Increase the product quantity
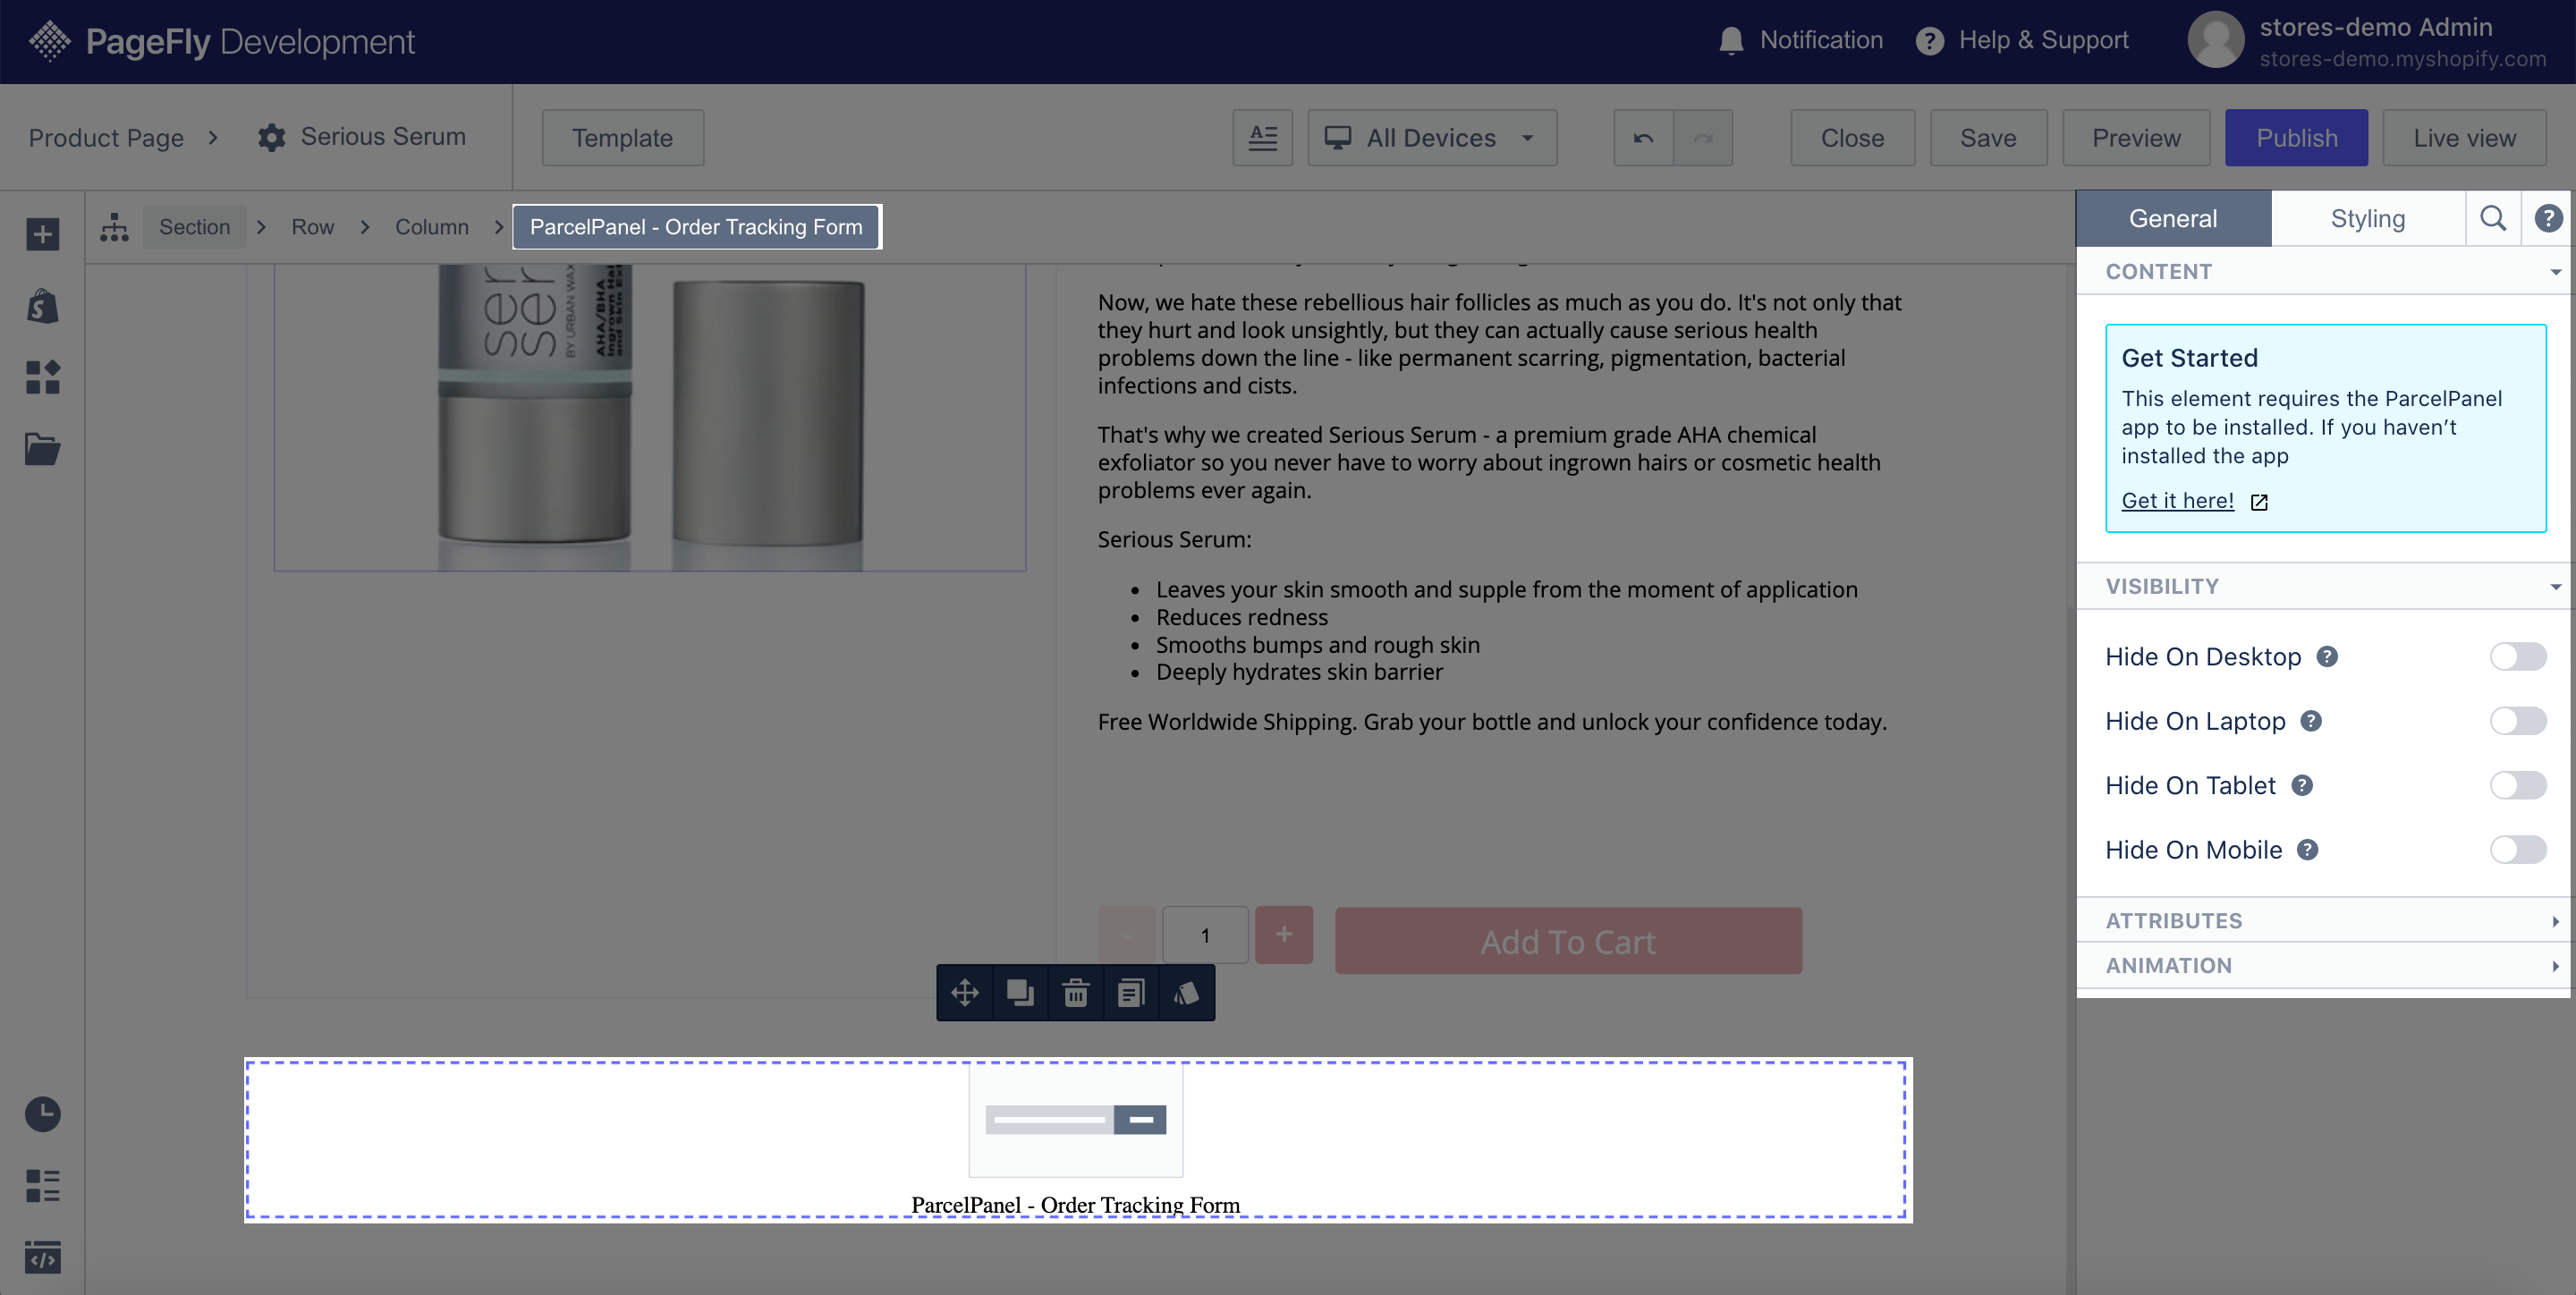This screenshot has height=1295, width=2576. click(x=1284, y=935)
